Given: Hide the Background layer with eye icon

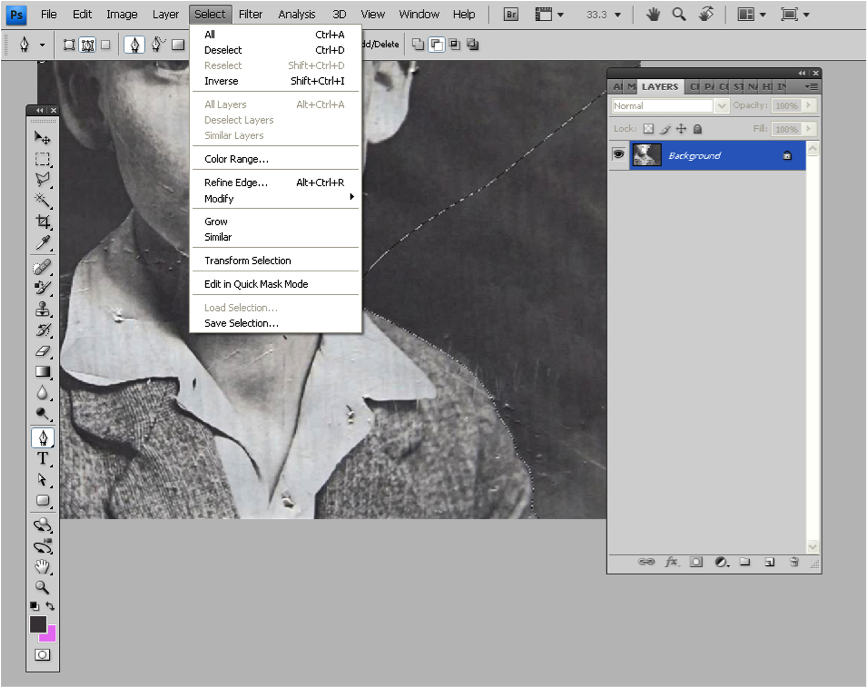Looking at the screenshot, I should 619,155.
